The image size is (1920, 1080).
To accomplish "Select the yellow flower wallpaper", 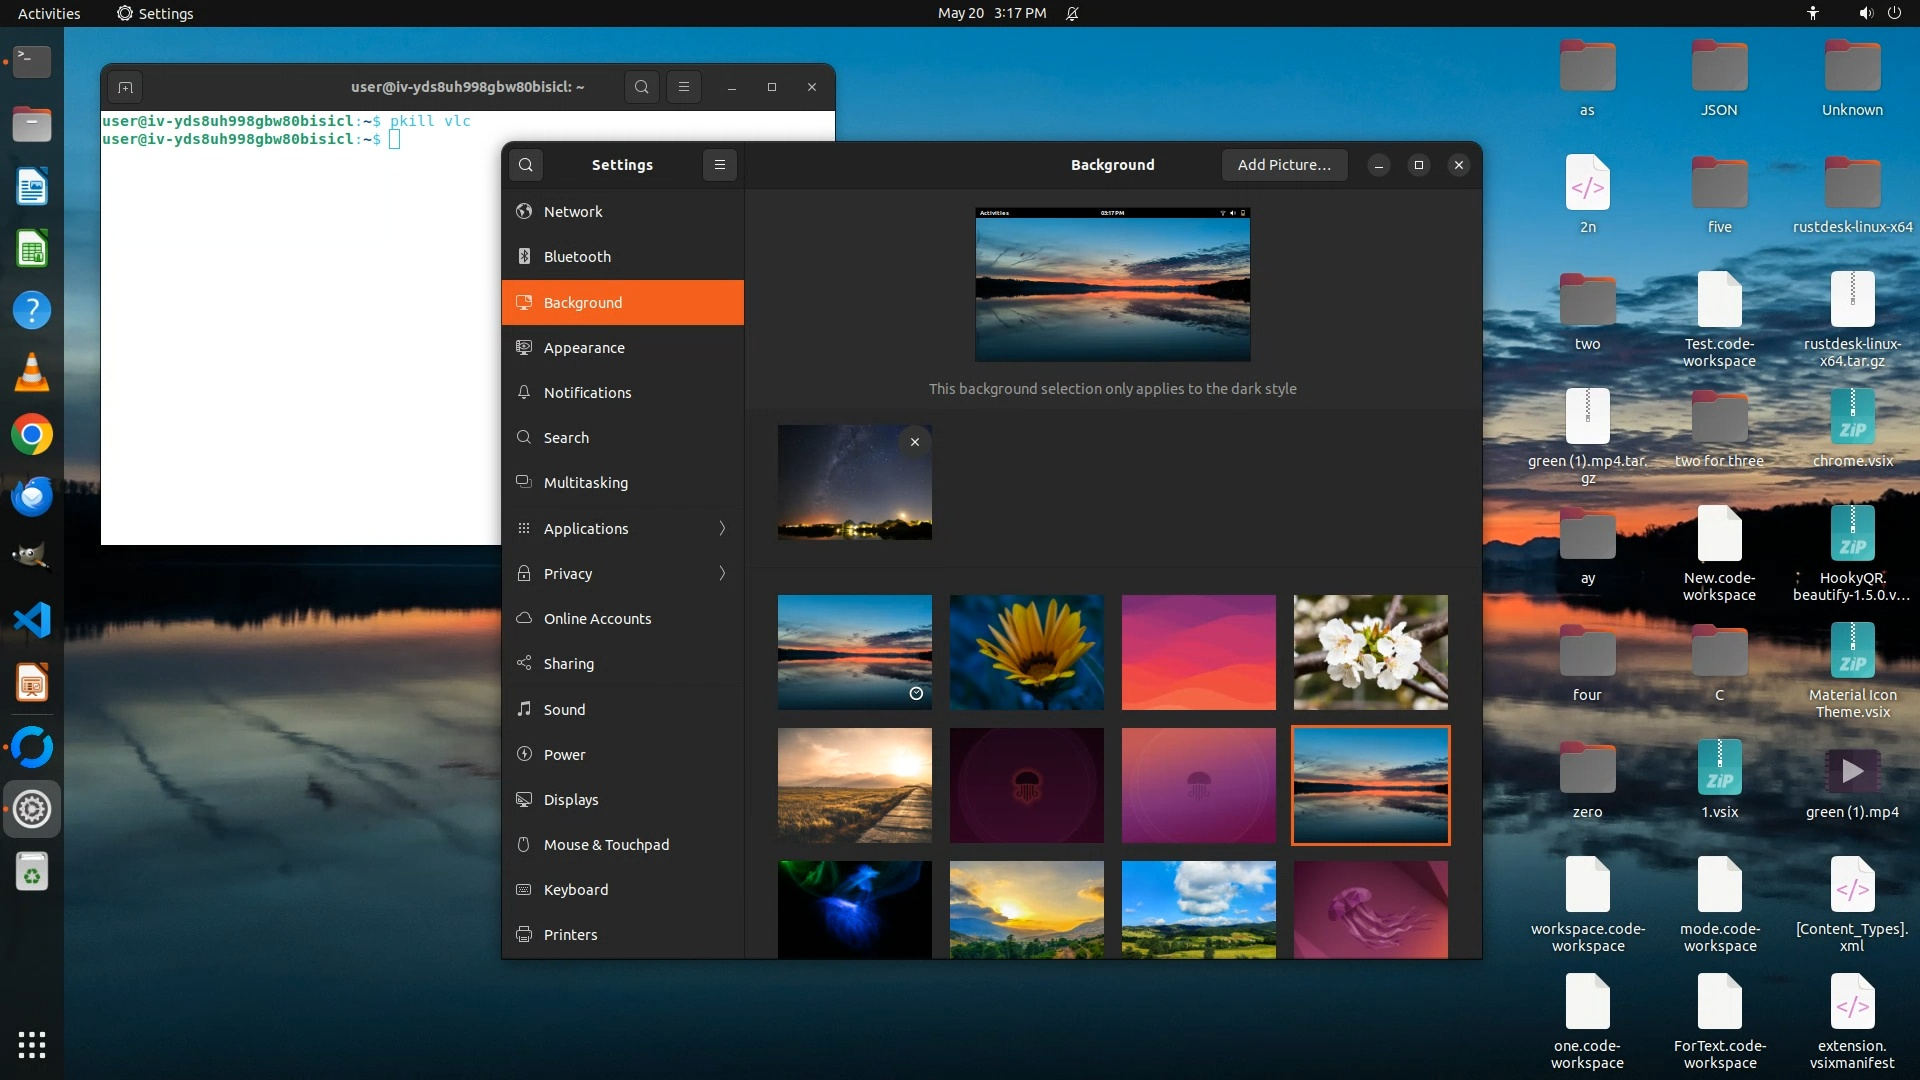I will coord(1026,652).
